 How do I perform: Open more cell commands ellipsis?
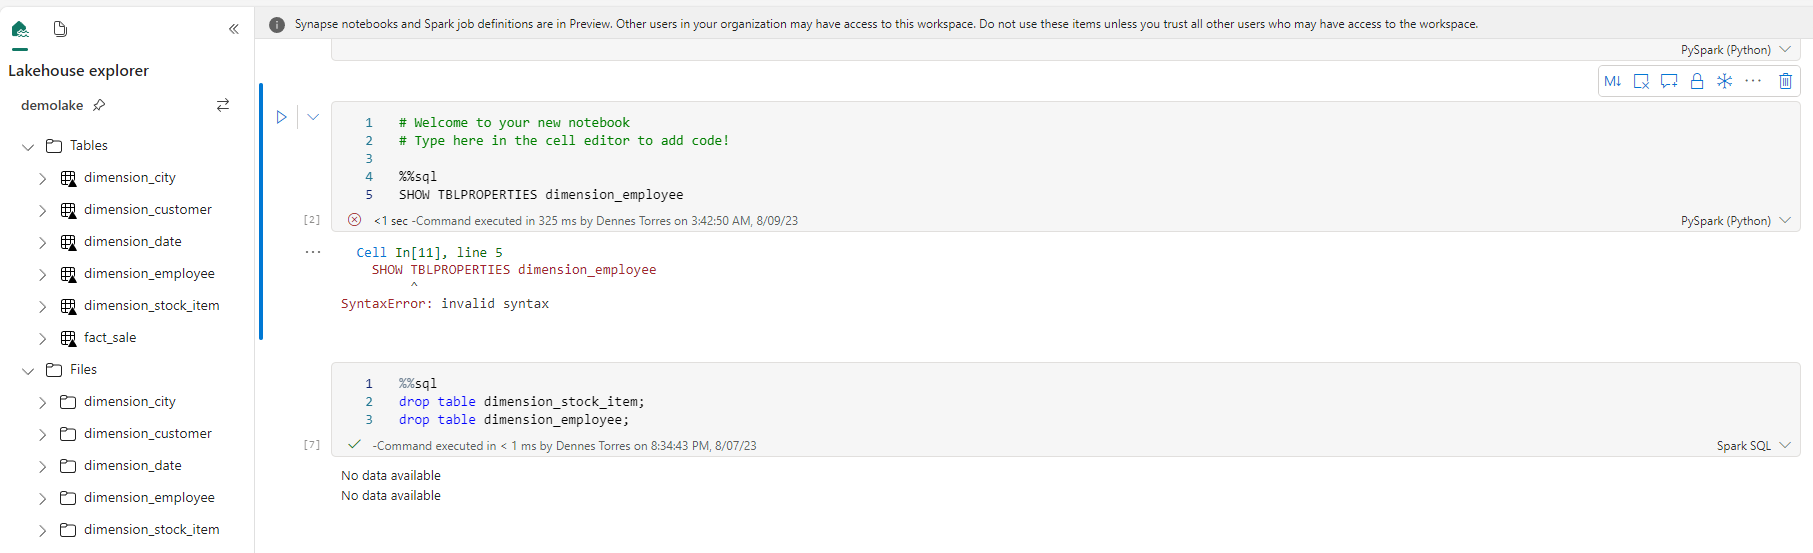[1753, 81]
